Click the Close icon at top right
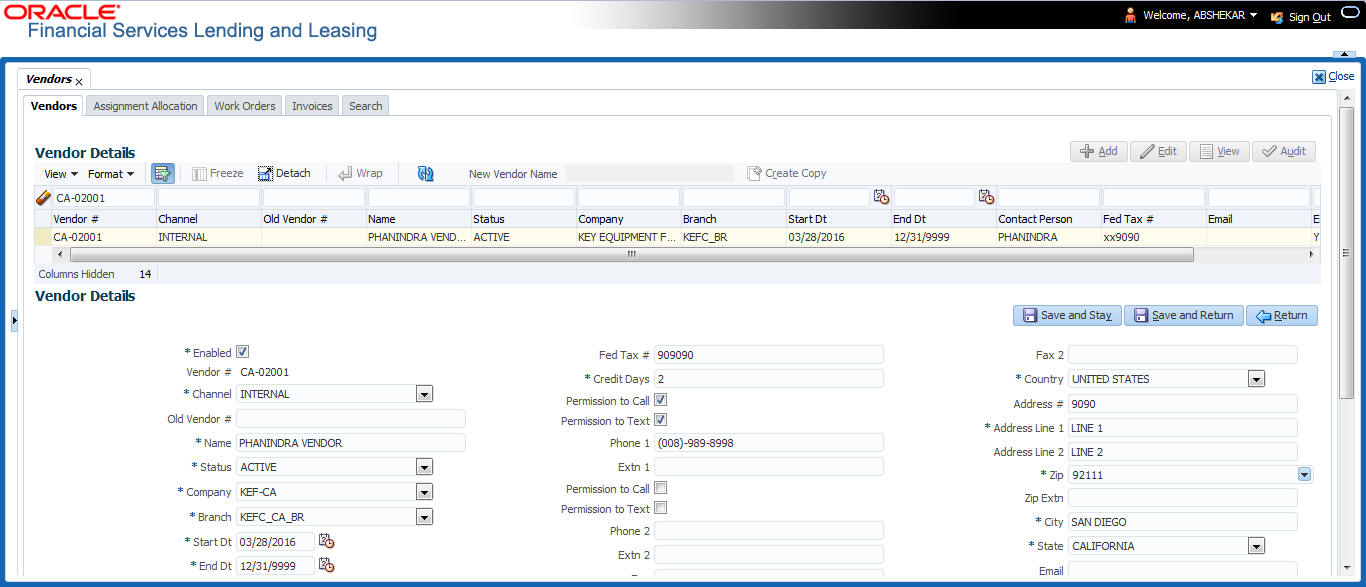Screen dimensions: 1366x587 point(1319,77)
